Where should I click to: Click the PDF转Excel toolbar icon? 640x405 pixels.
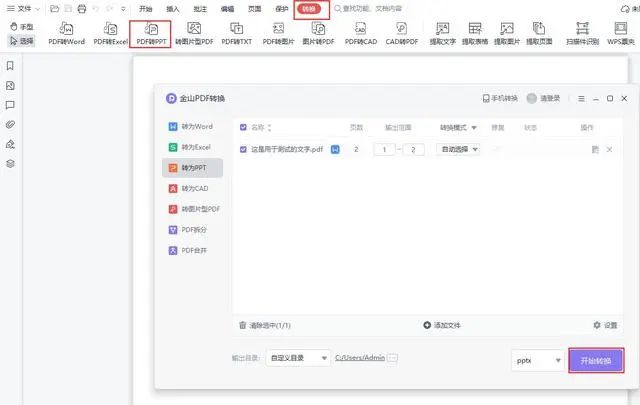(x=110, y=33)
